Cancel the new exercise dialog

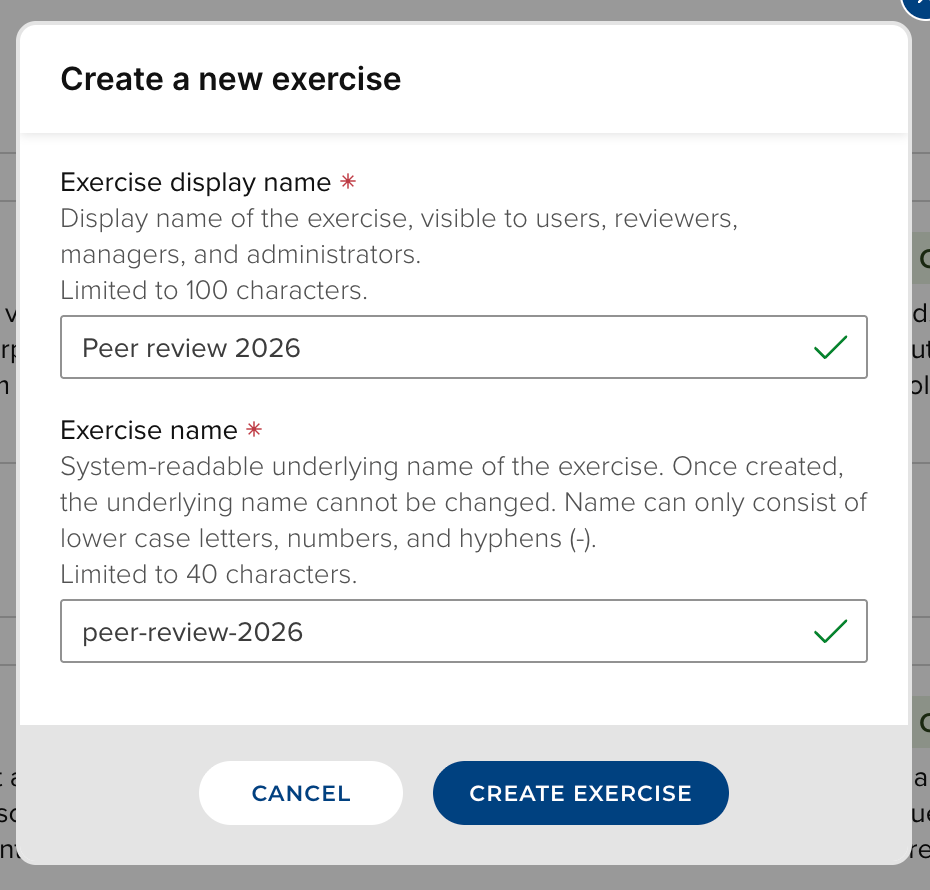[x=301, y=793]
